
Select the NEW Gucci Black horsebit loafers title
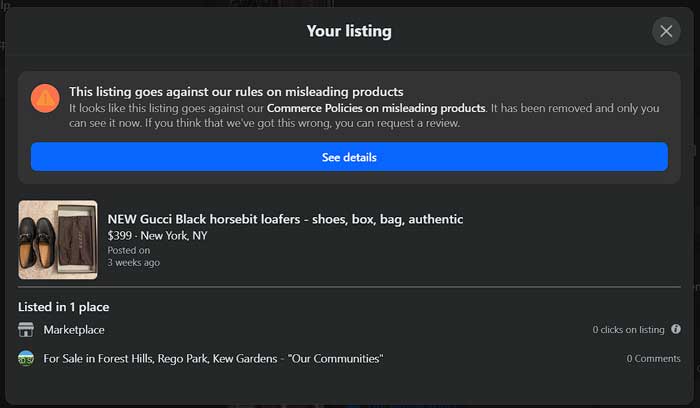285,219
